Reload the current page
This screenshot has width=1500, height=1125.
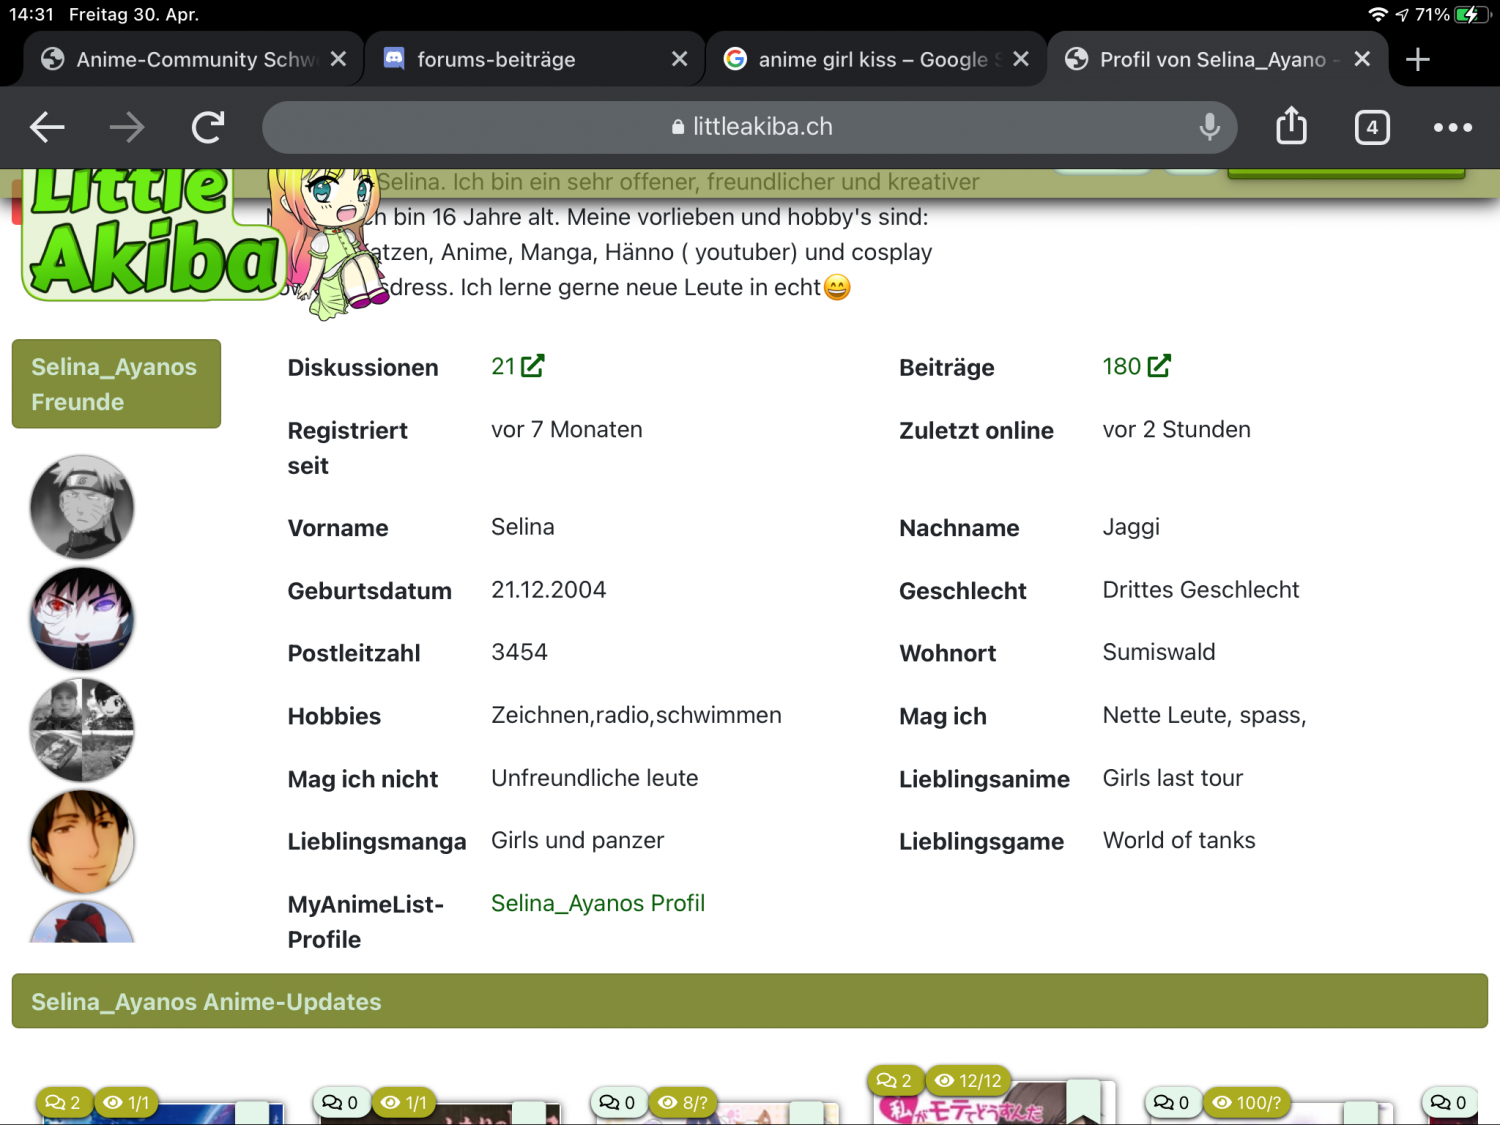point(208,127)
